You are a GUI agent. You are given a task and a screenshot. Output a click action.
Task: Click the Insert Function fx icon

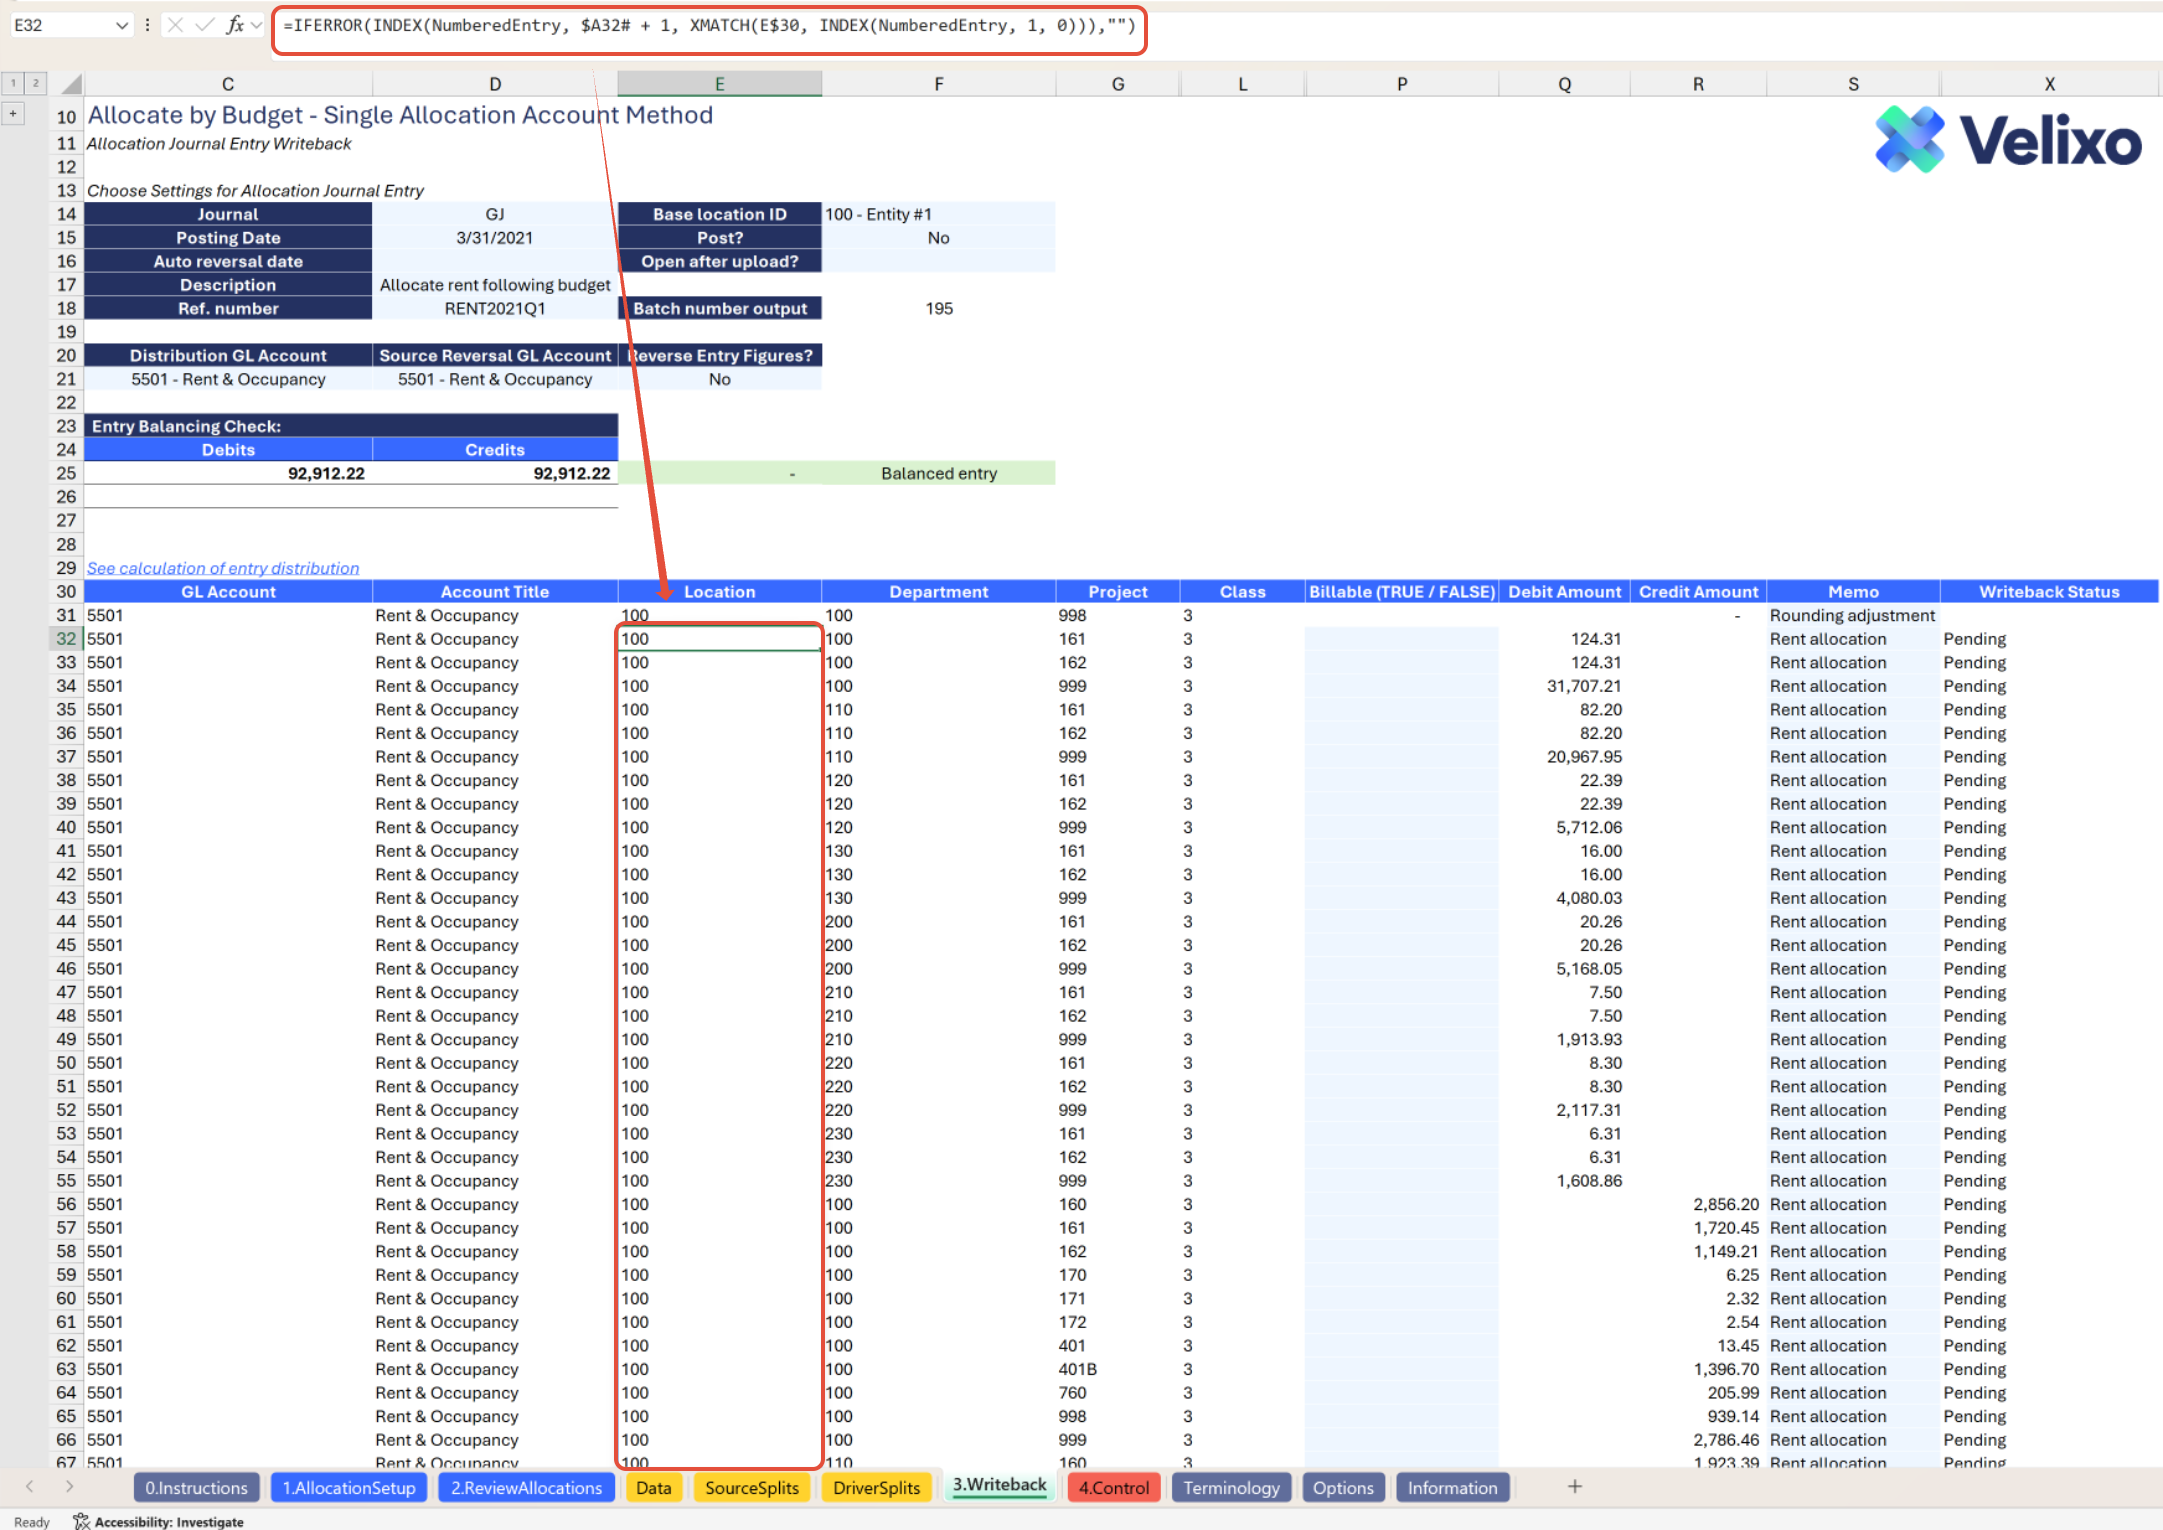tap(235, 25)
